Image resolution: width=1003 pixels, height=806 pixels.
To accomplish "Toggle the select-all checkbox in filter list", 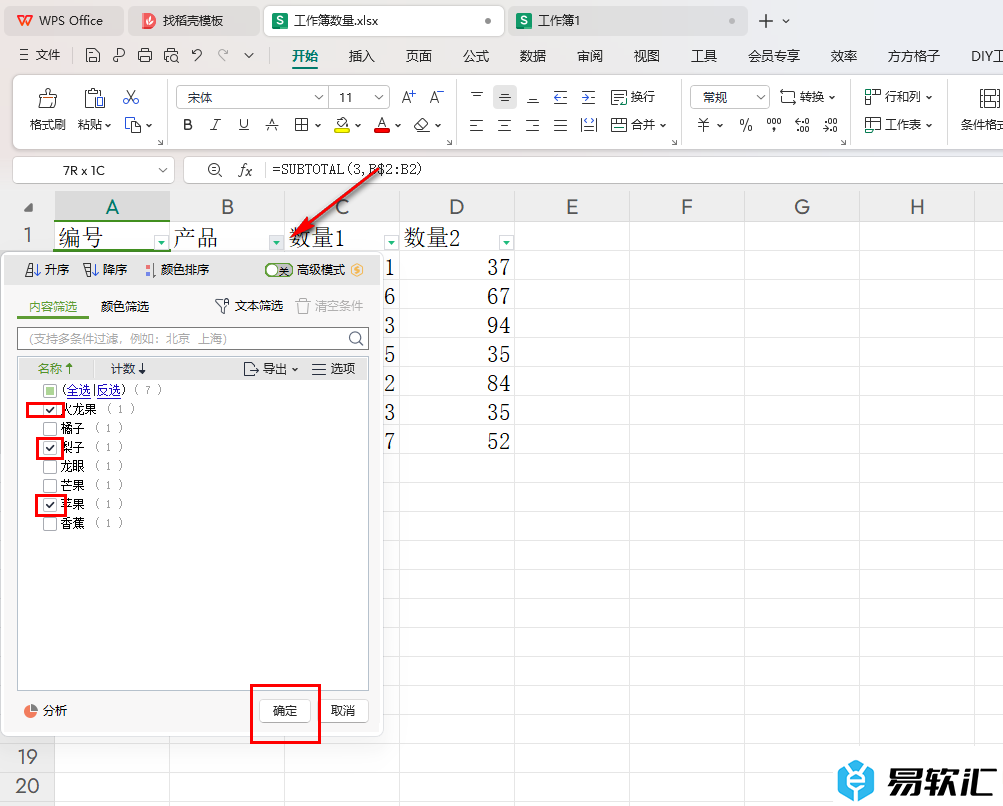I will click(50, 390).
